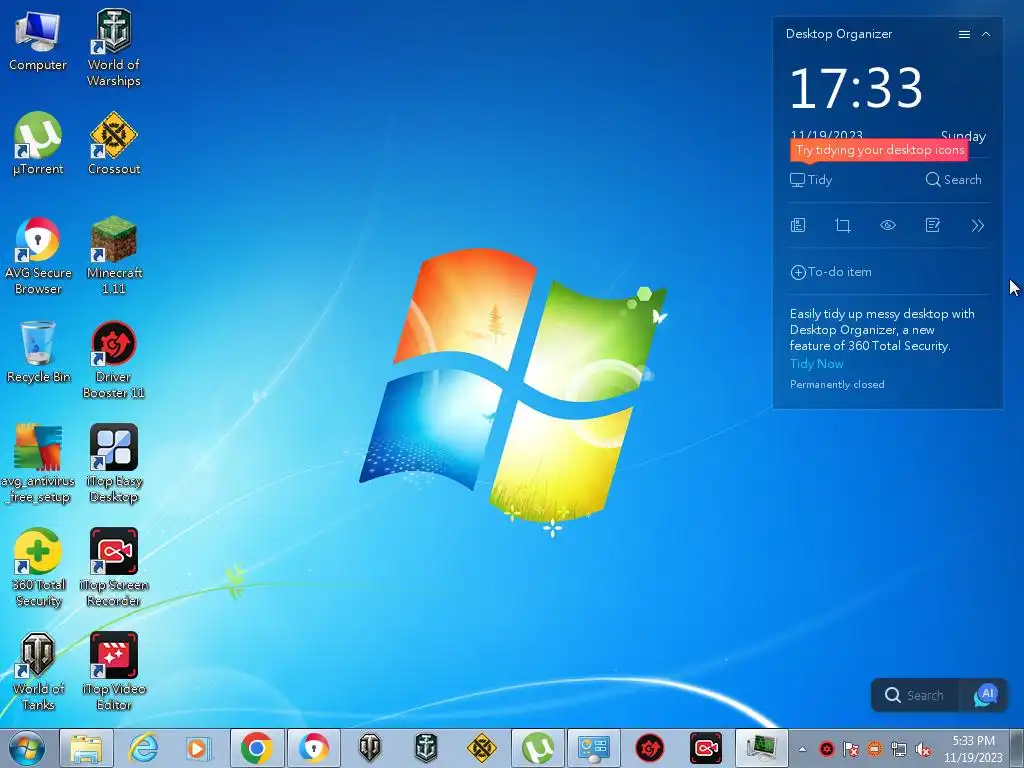Toggle the eye visibility icon in Desktop Organizer
This screenshot has width=1024, height=768.
[x=888, y=225]
